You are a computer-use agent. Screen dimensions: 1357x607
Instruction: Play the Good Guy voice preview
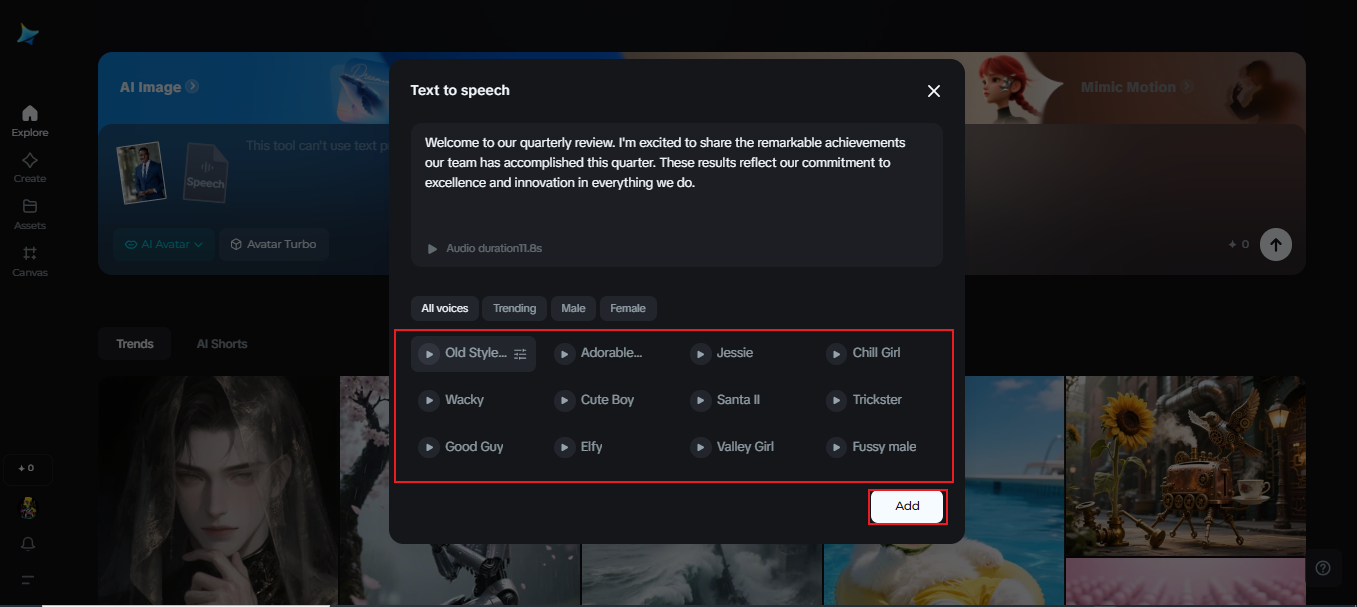pyautogui.click(x=429, y=448)
